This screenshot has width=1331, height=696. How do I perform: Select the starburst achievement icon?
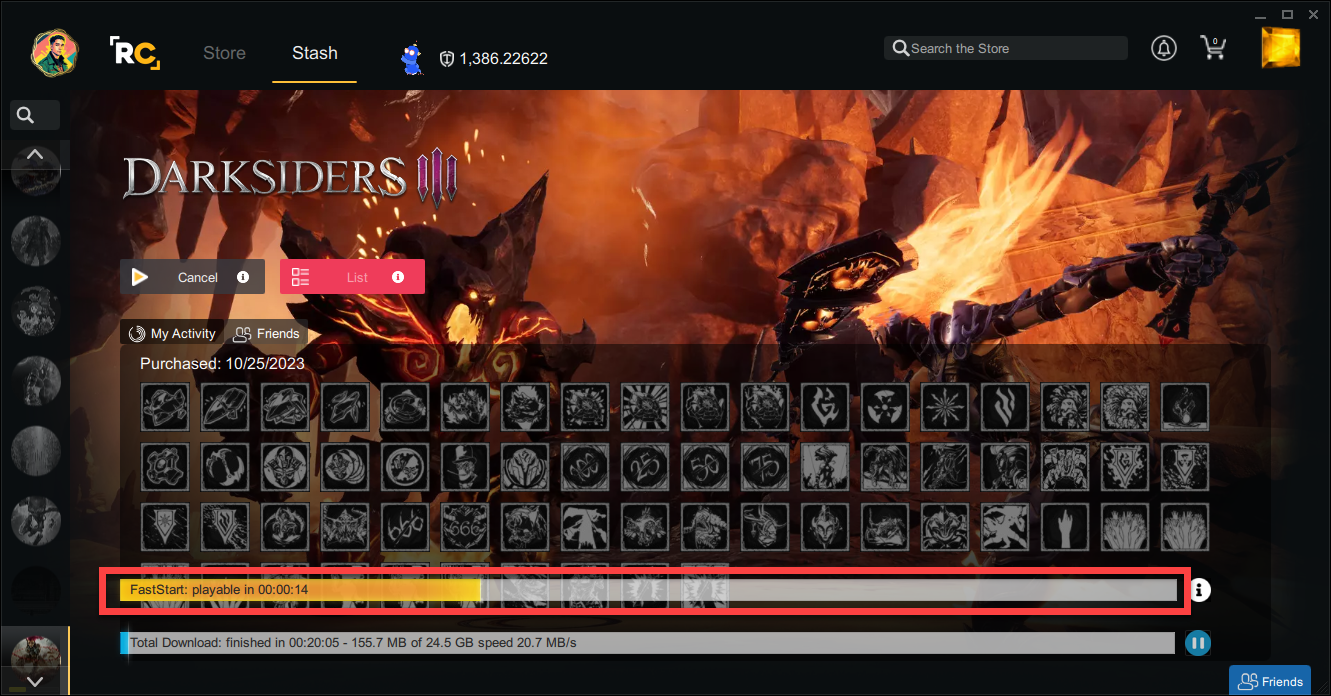[x=945, y=407]
